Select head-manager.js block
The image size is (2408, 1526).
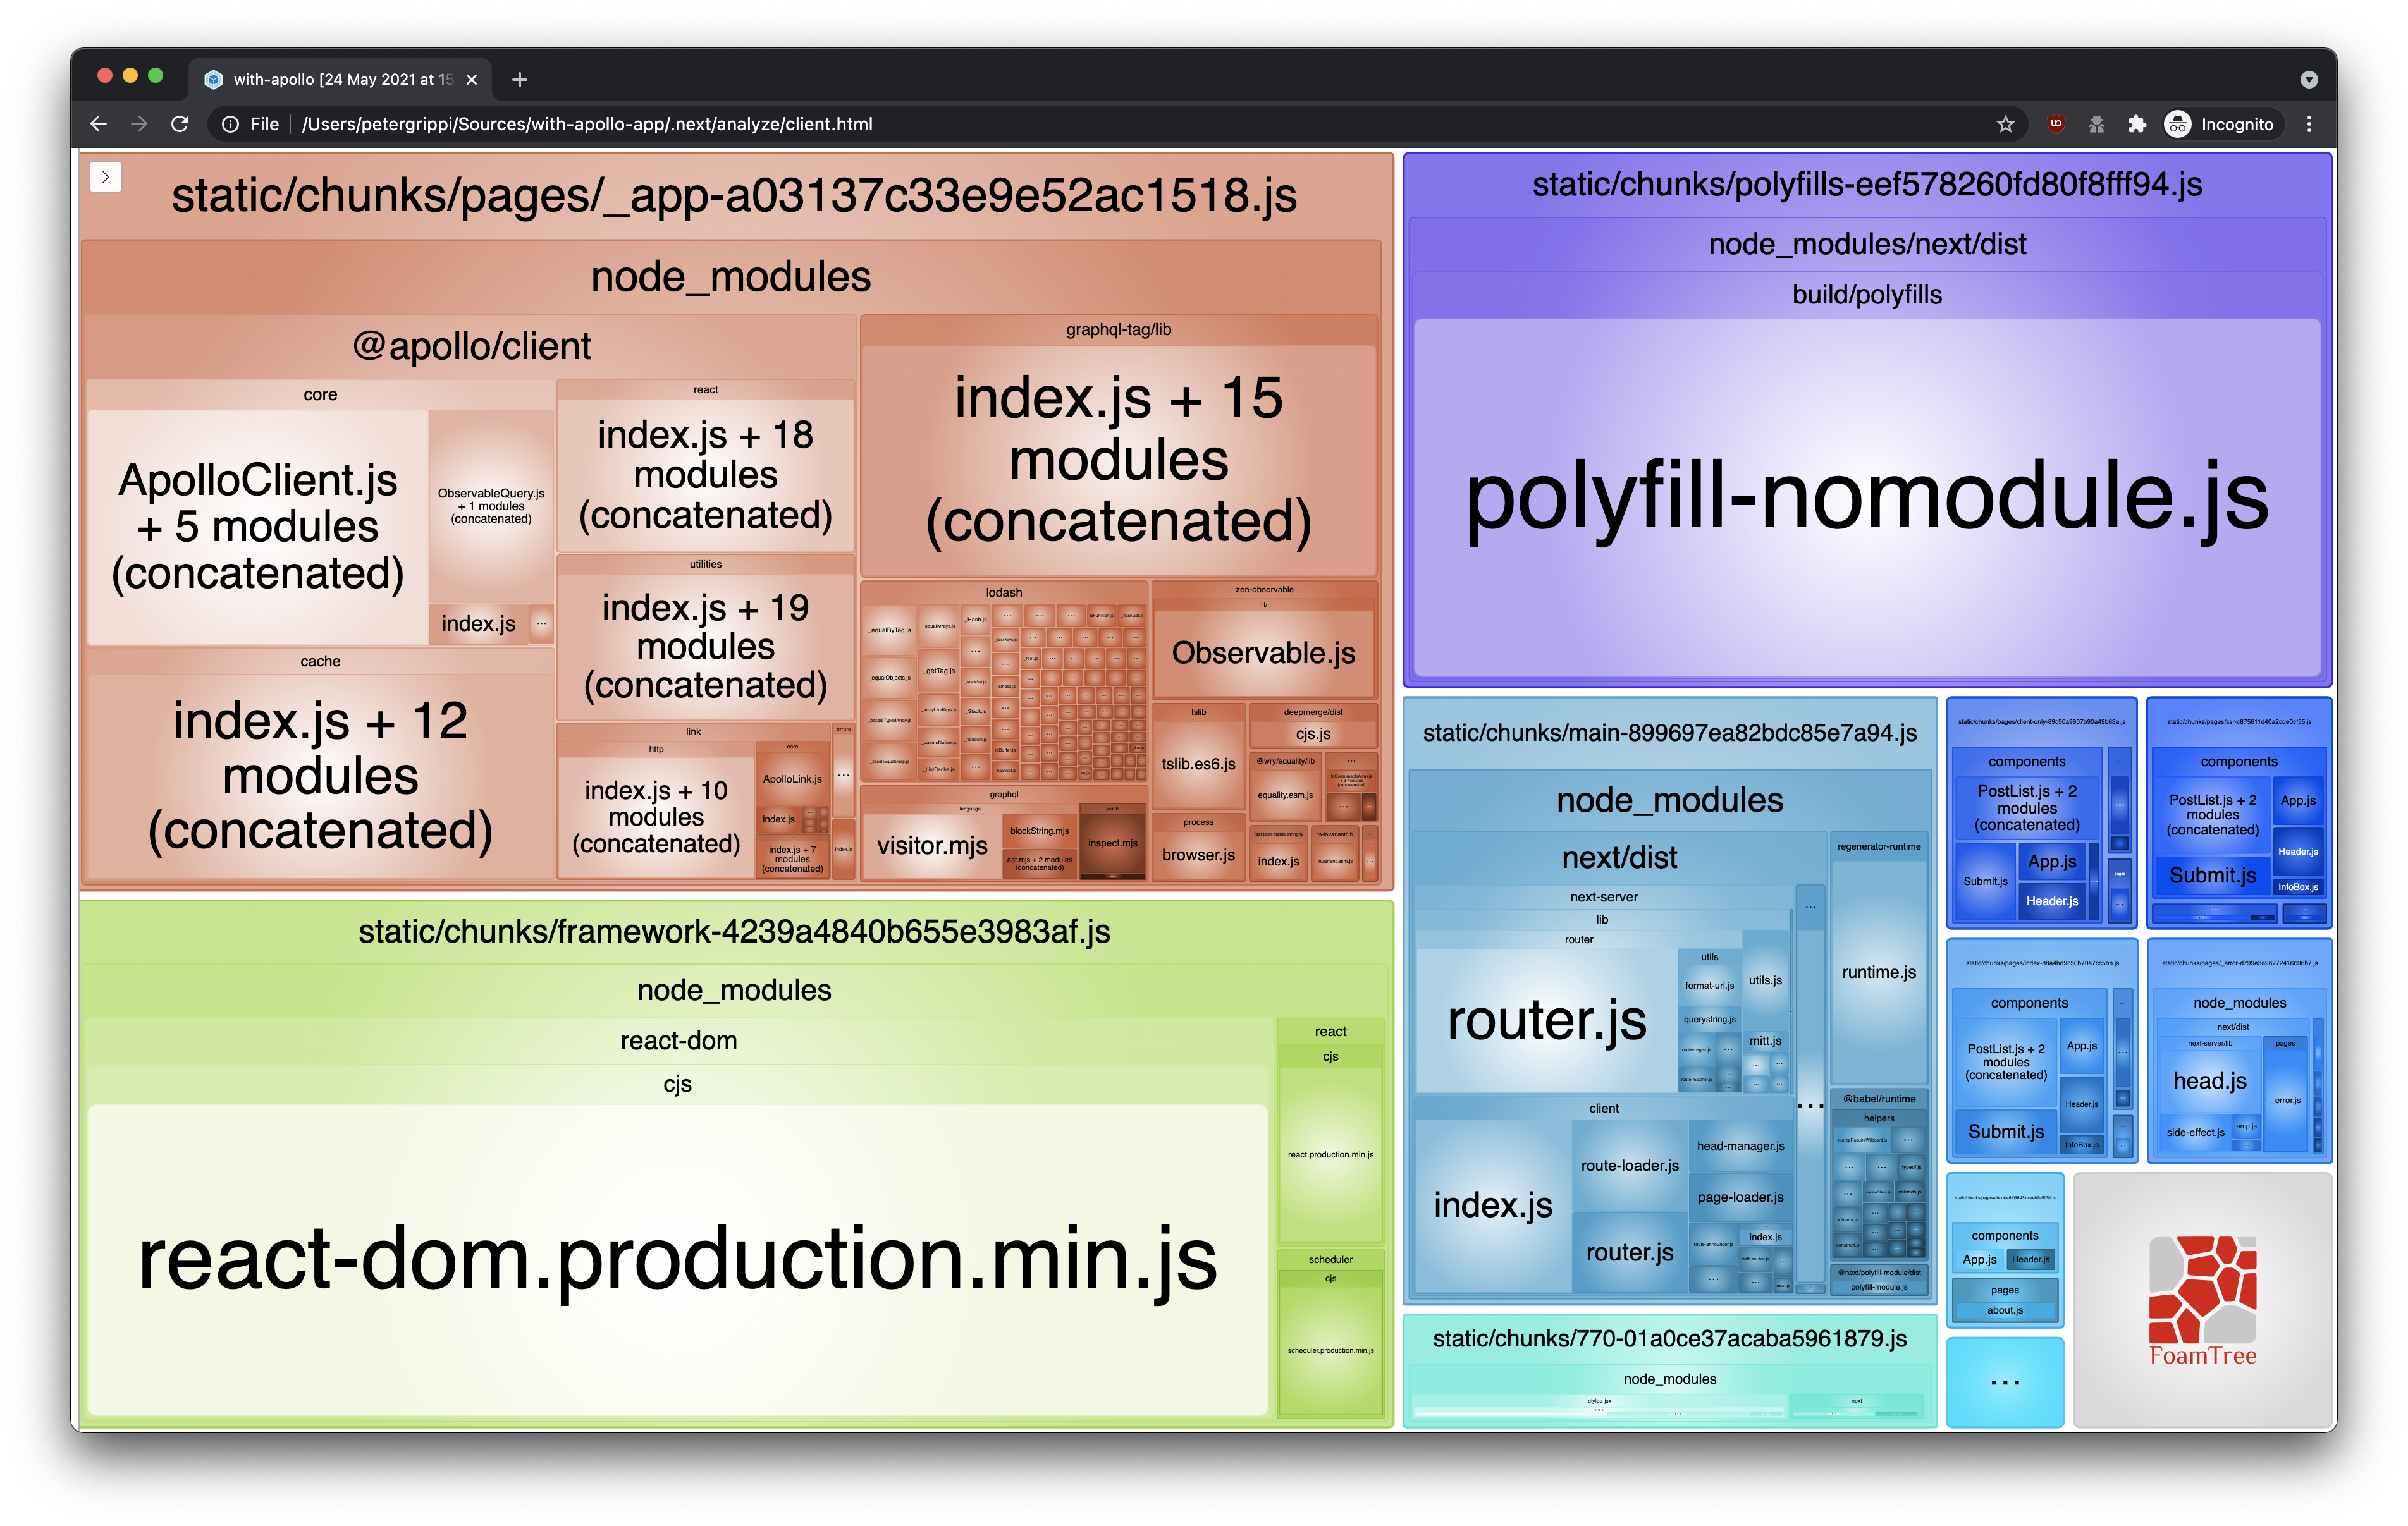click(1740, 1146)
